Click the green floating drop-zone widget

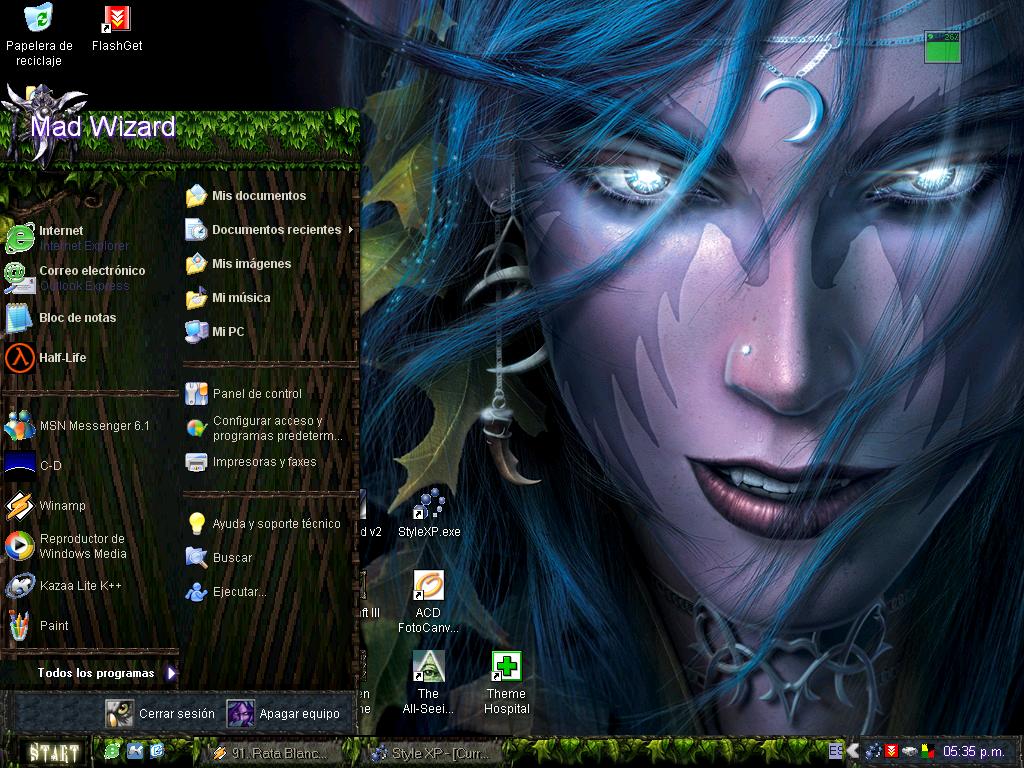(942, 47)
